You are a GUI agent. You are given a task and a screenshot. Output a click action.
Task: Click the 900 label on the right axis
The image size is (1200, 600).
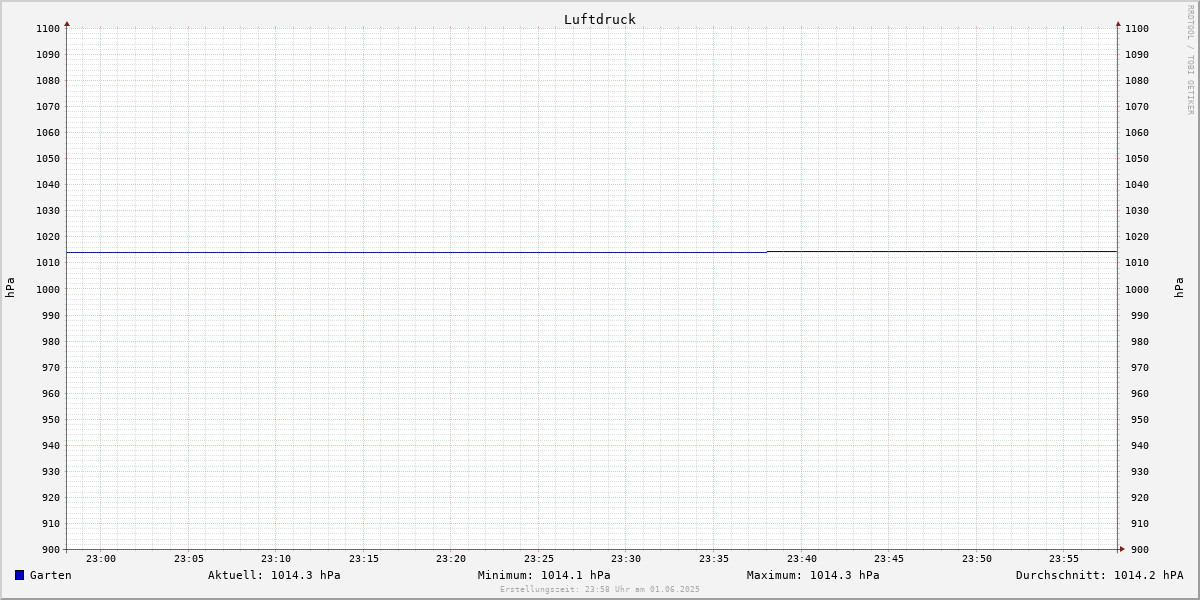tap(1139, 549)
